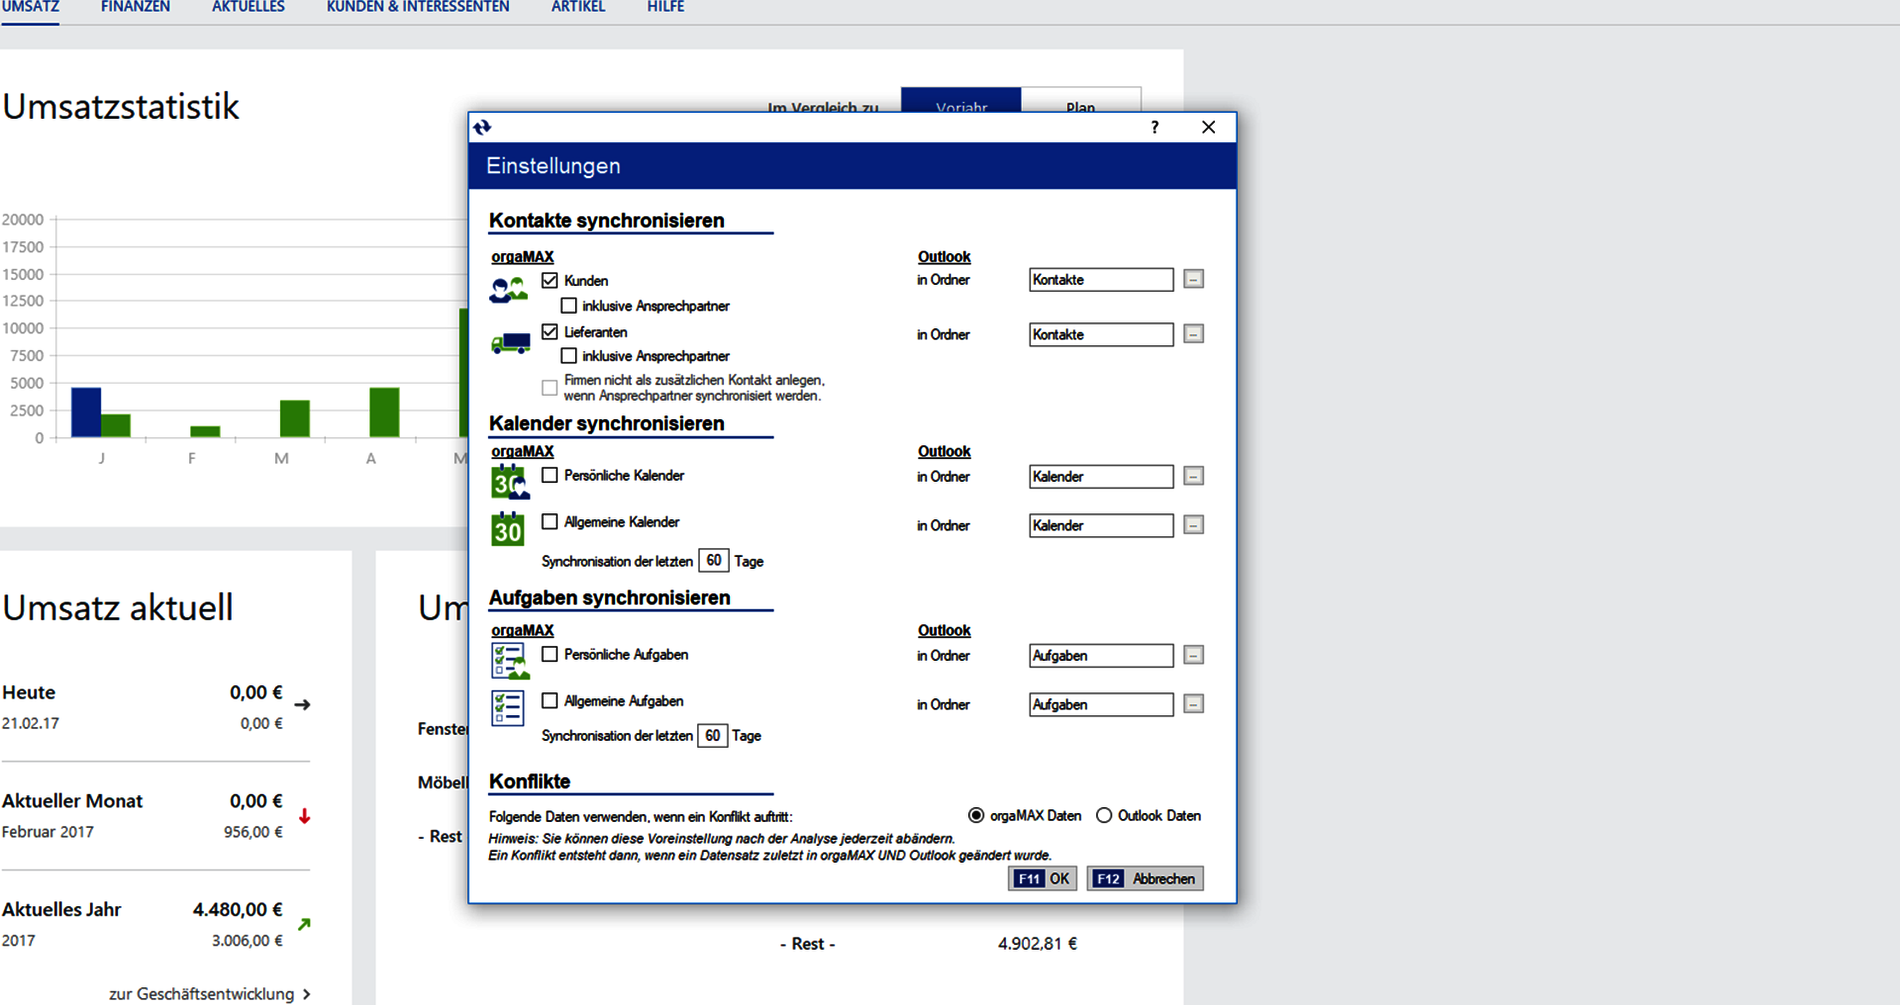Click the sync arrows icon in dialog title bar
Viewport: 1900px width, 1005px height.
pyautogui.click(x=482, y=127)
